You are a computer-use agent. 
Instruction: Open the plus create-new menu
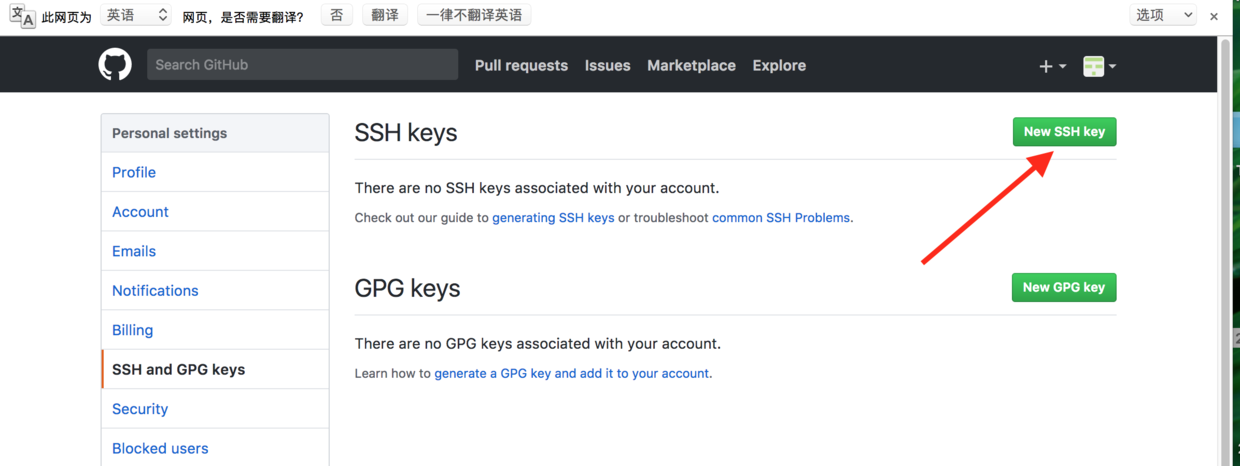(x=1052, y=66)
